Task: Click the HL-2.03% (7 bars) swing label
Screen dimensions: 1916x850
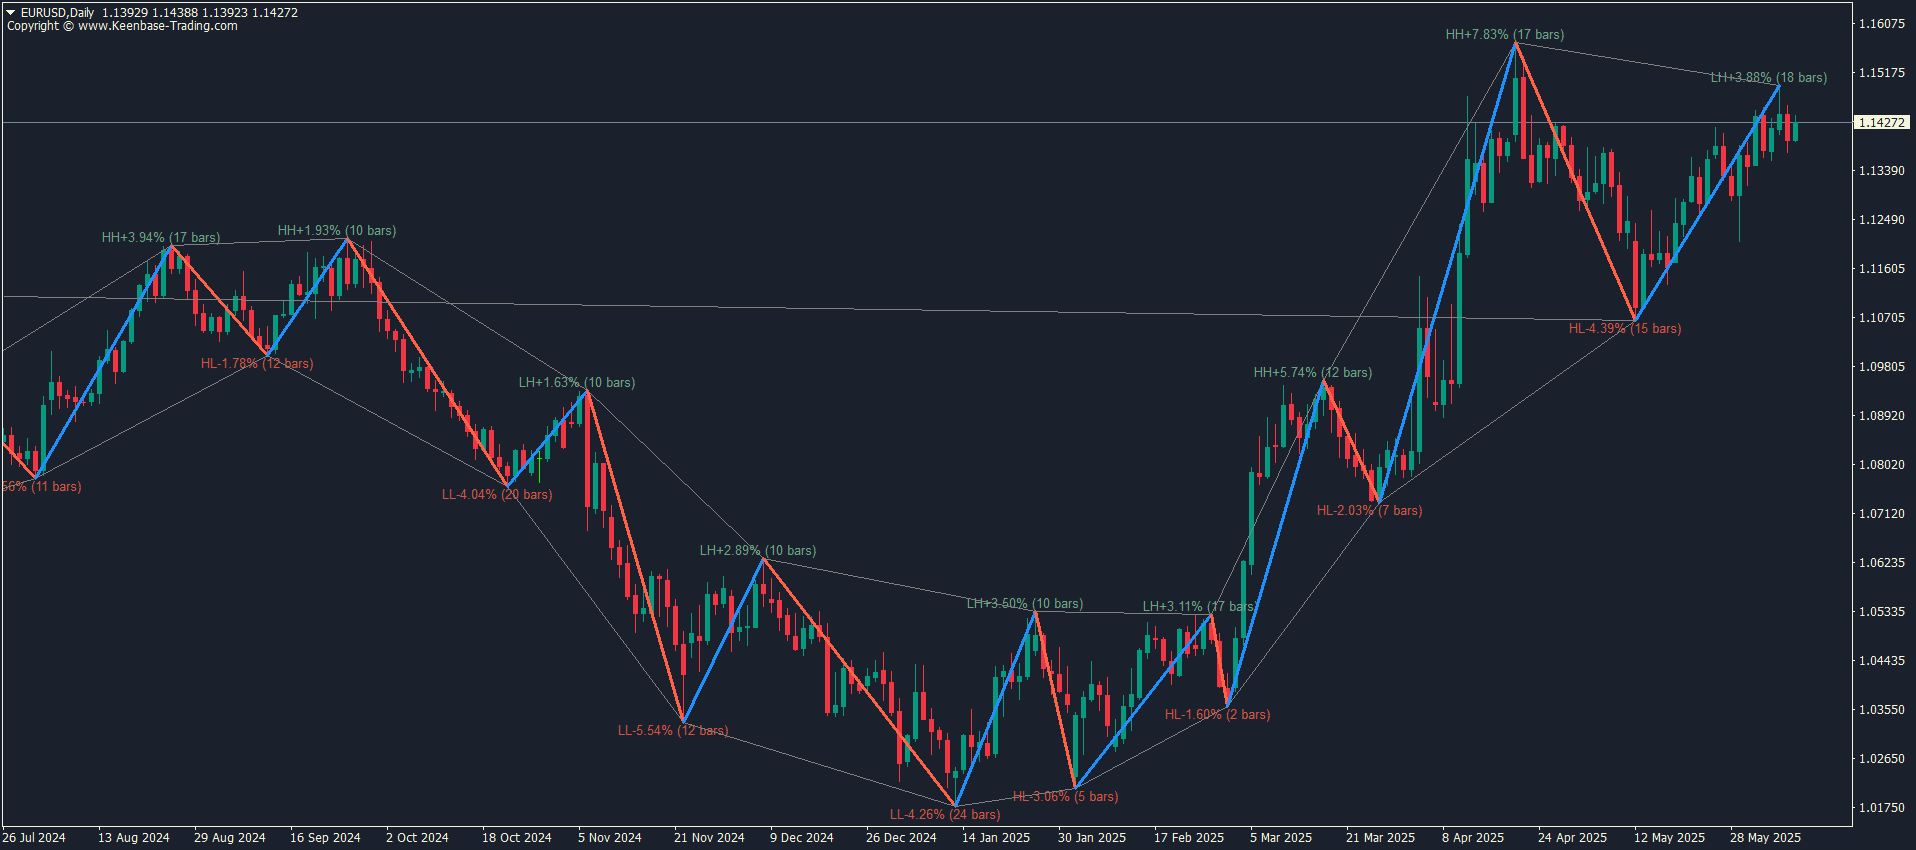Action: pos(1370,511)
